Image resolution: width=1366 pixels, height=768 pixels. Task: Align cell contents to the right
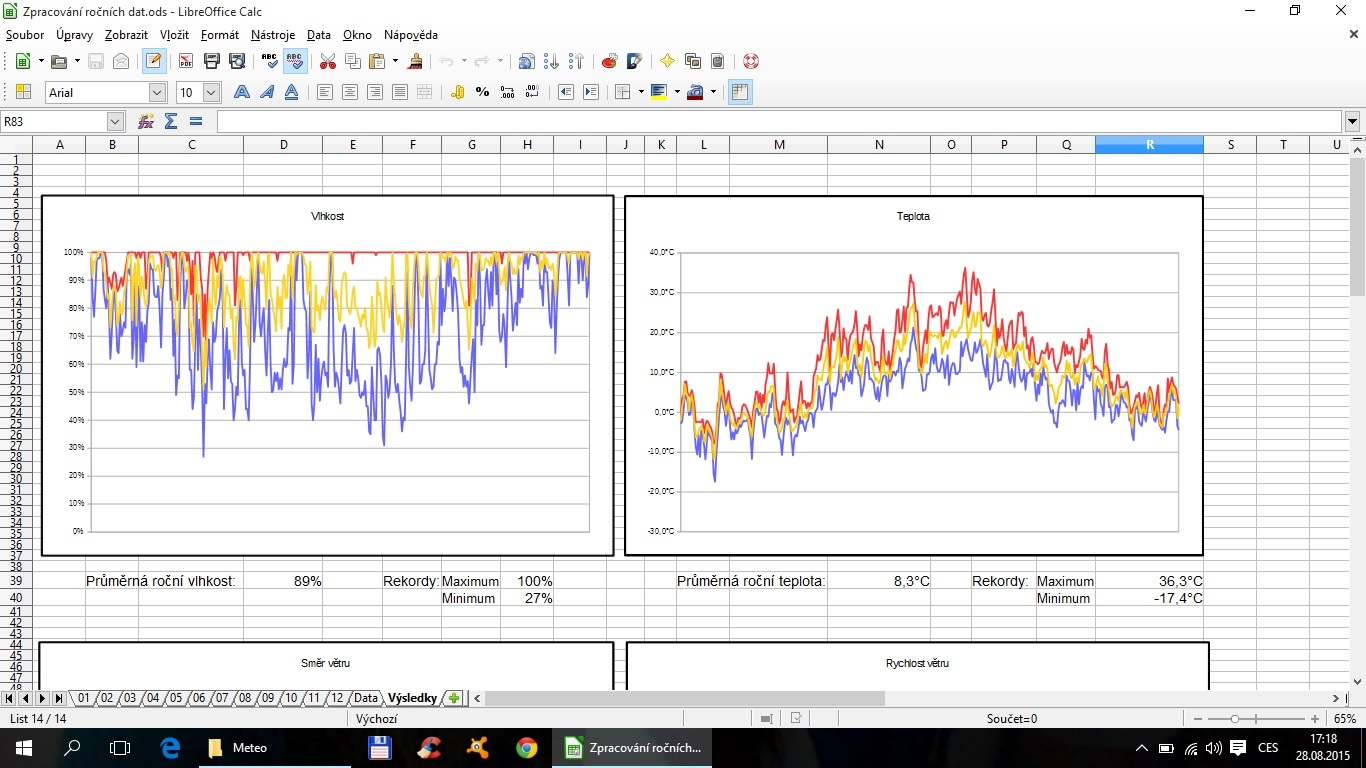375,92
